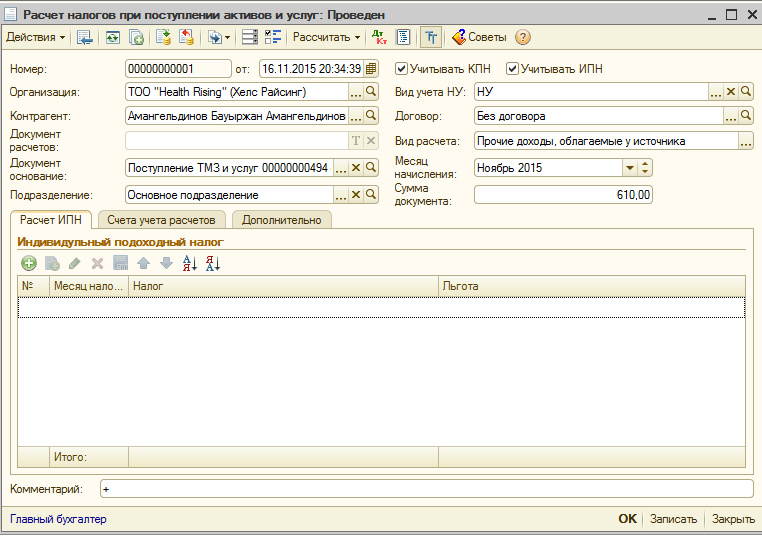Click the unpost document icon with red arrow

click(186, 37)
